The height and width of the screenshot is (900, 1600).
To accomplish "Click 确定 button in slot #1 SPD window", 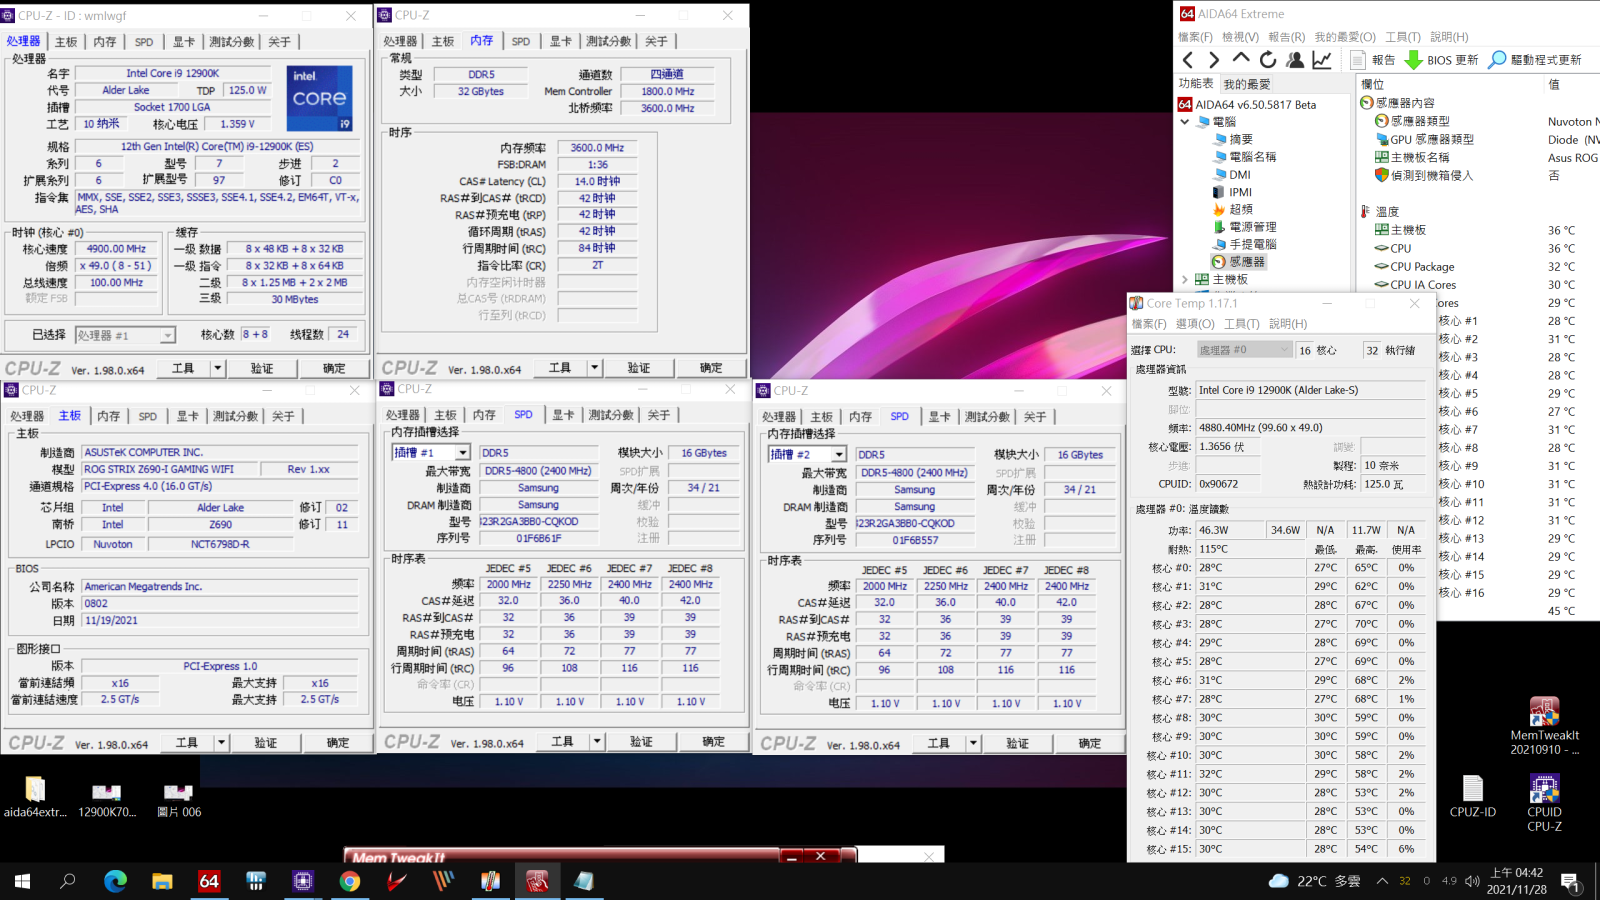I will coord(714,742).
